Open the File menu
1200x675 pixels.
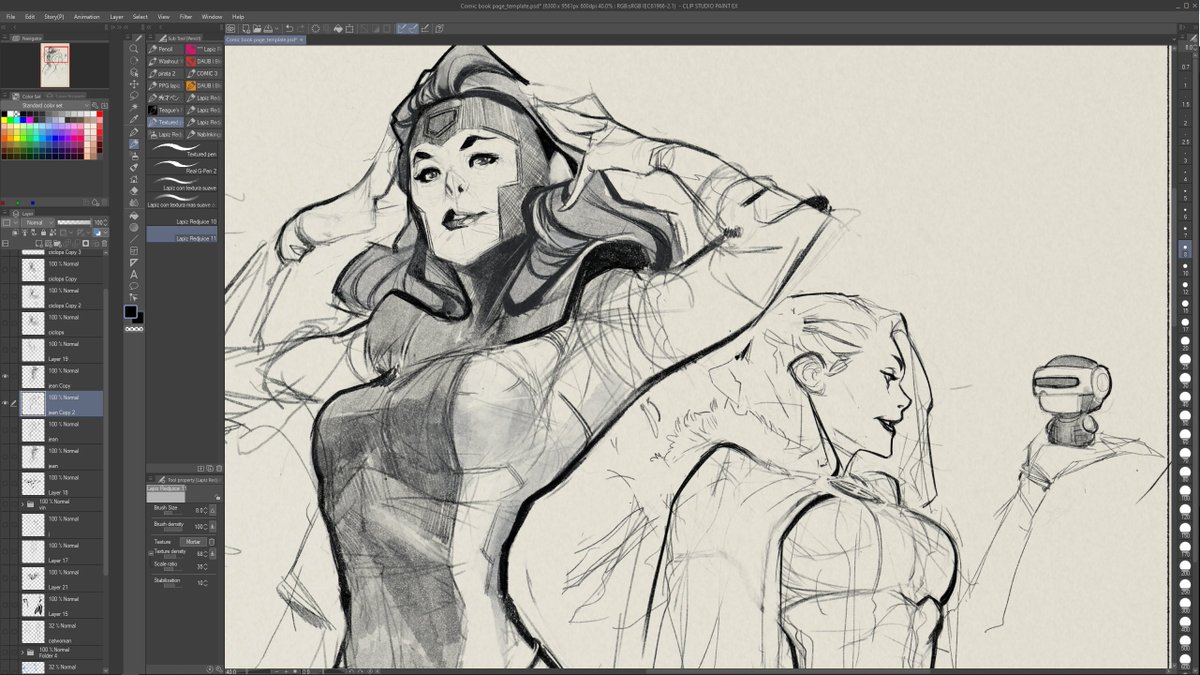click(10, 16)
